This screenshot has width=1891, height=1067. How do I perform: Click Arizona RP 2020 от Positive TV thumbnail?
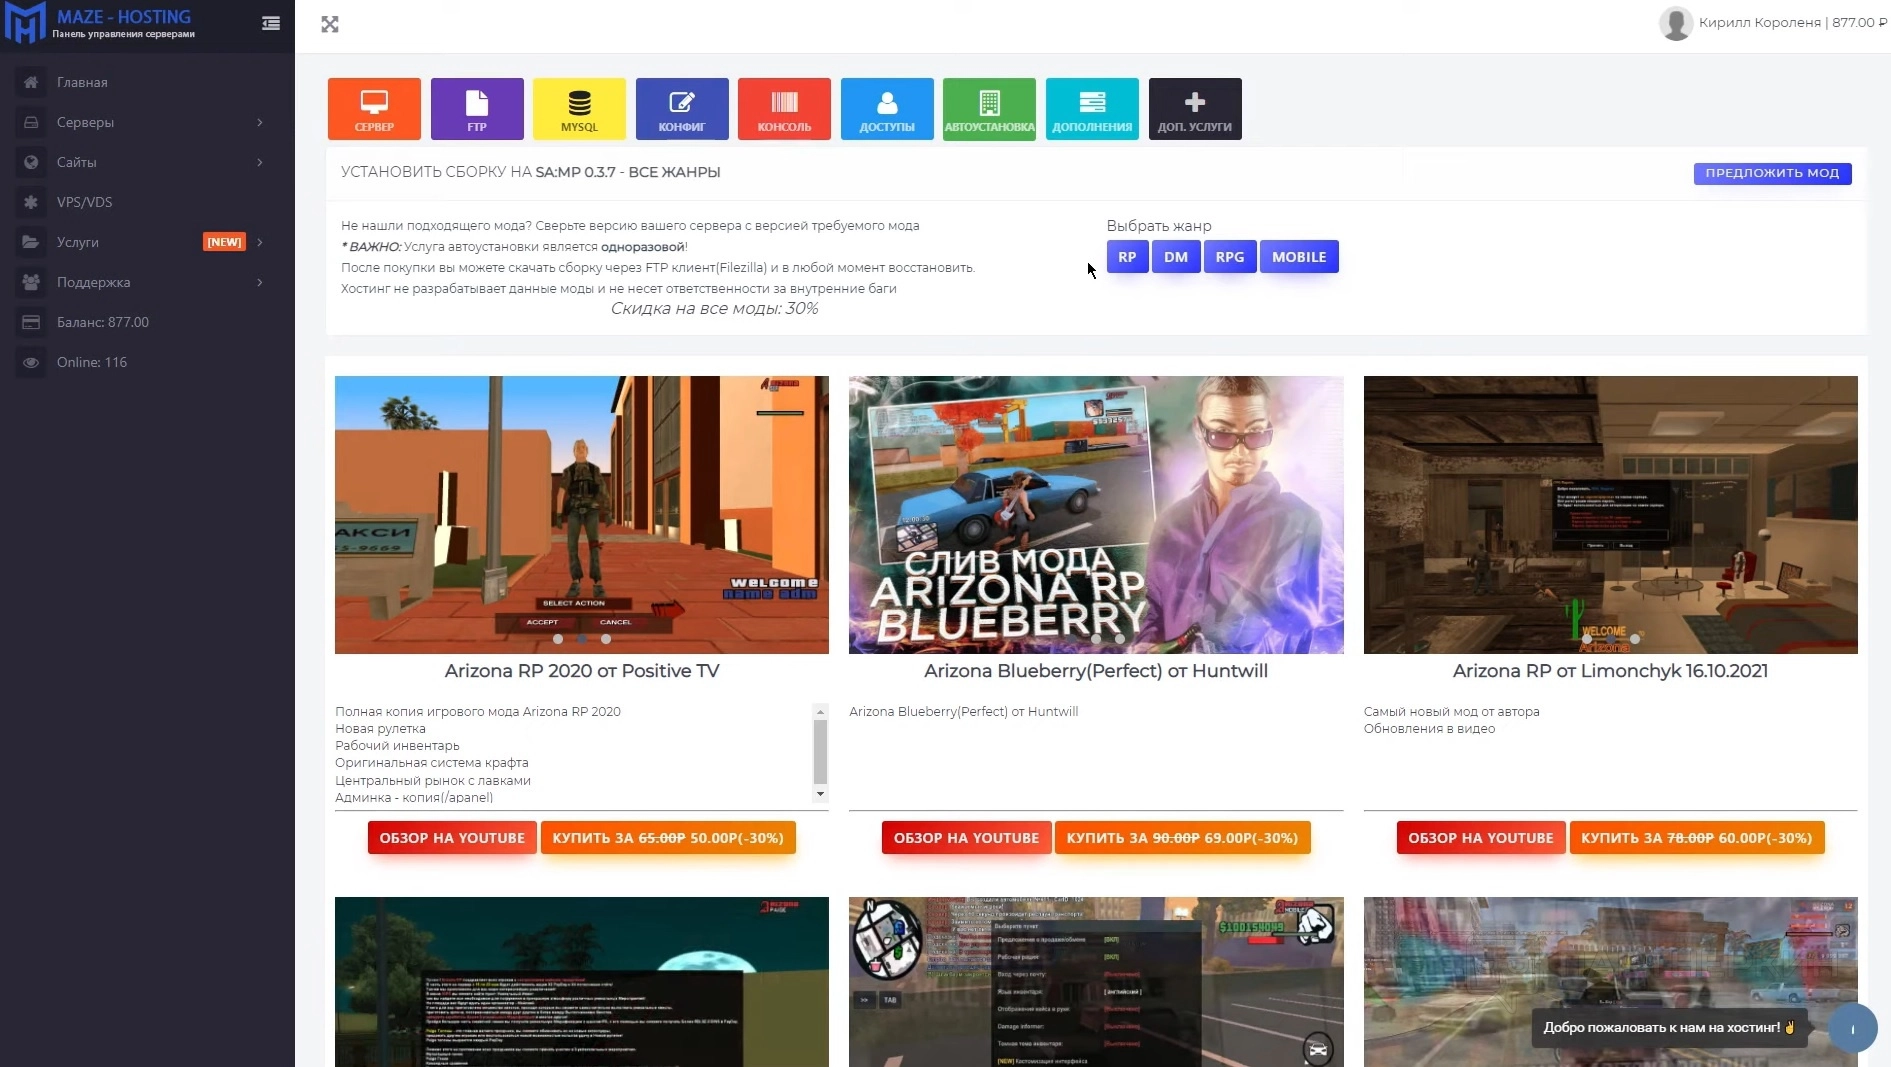582,515
